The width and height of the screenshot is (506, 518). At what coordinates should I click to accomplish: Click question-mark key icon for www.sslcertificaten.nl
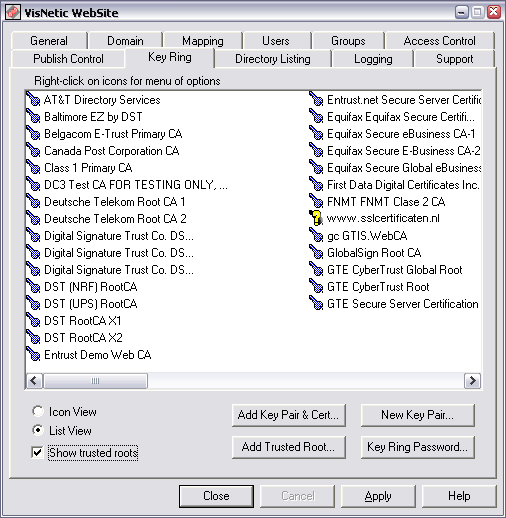point(316,218)
